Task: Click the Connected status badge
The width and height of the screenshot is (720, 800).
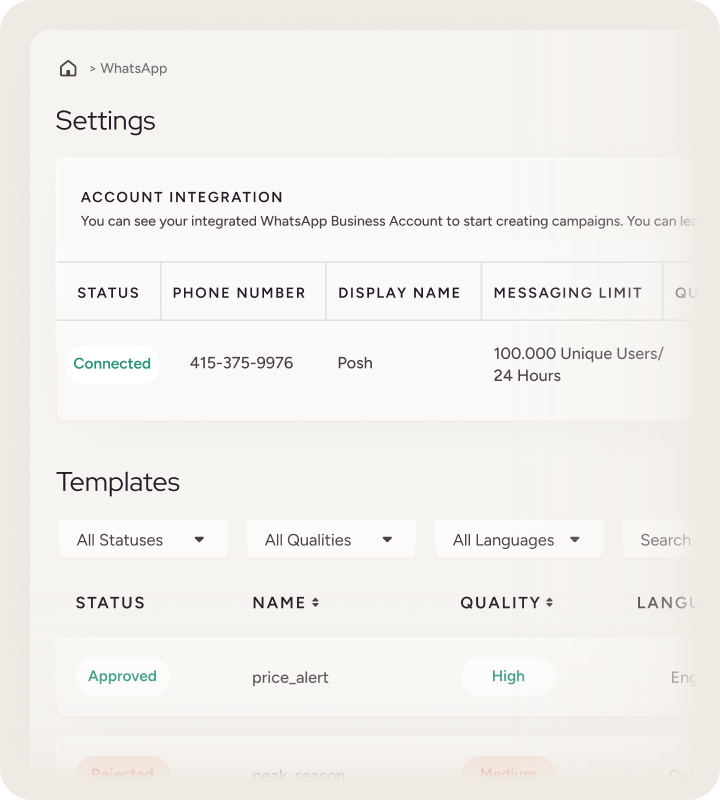Action: coord(112,364)
